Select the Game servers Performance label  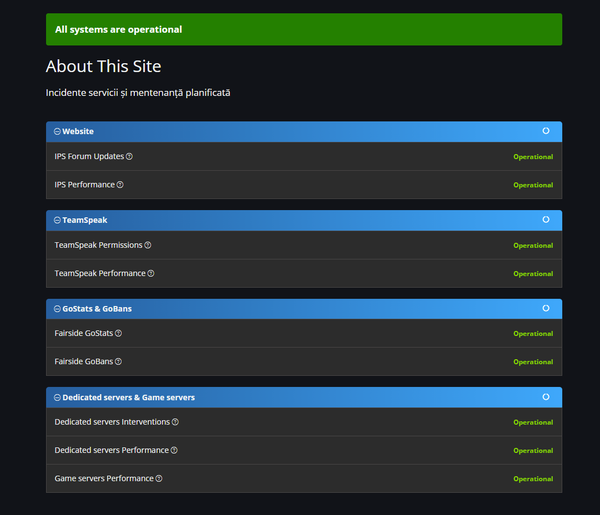click(x=104, y=479)
